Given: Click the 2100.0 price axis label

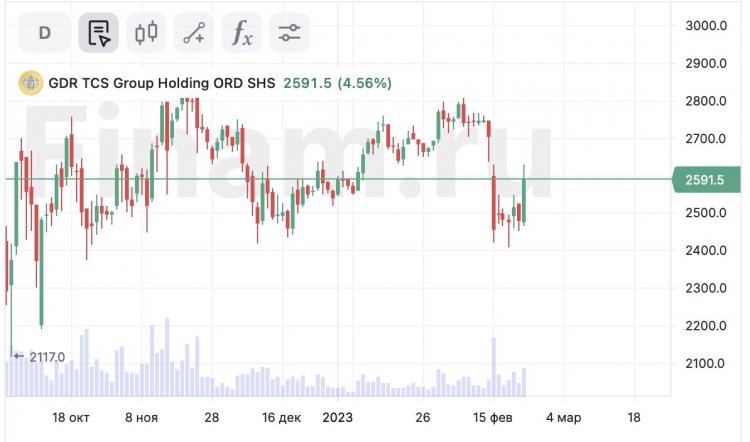Looking at the screenshot, I should click(706, 364).
